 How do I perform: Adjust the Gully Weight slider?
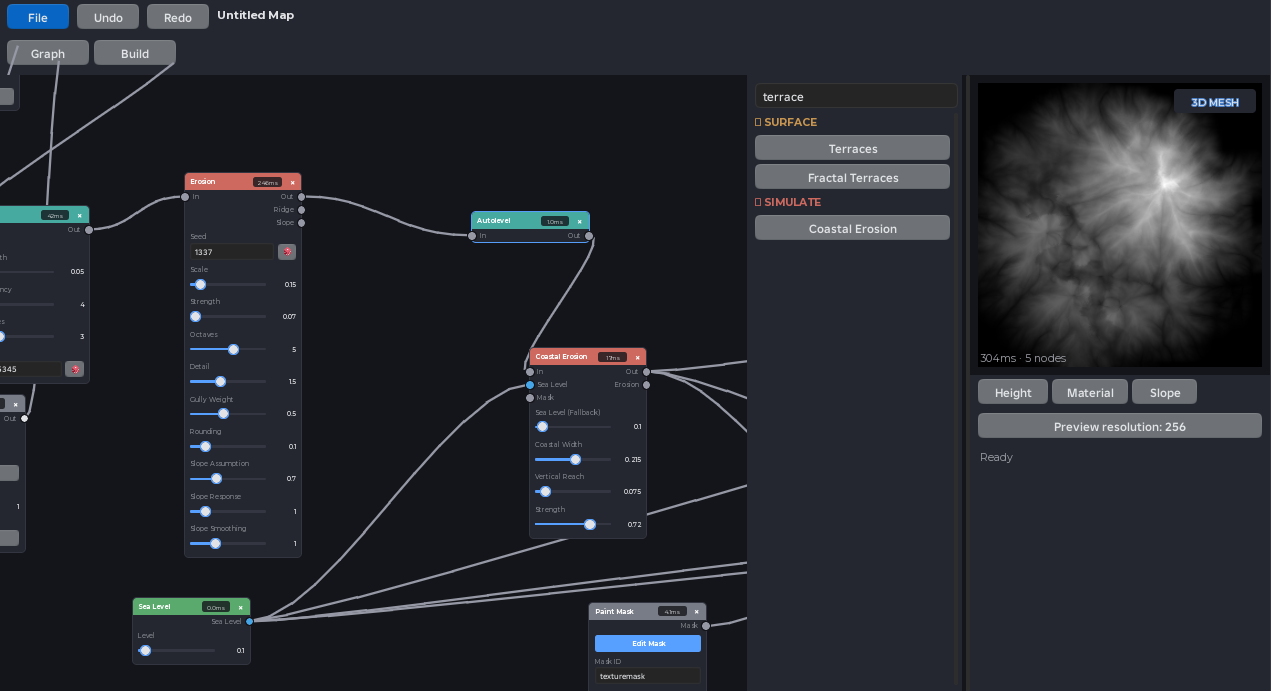coord(228,414)
